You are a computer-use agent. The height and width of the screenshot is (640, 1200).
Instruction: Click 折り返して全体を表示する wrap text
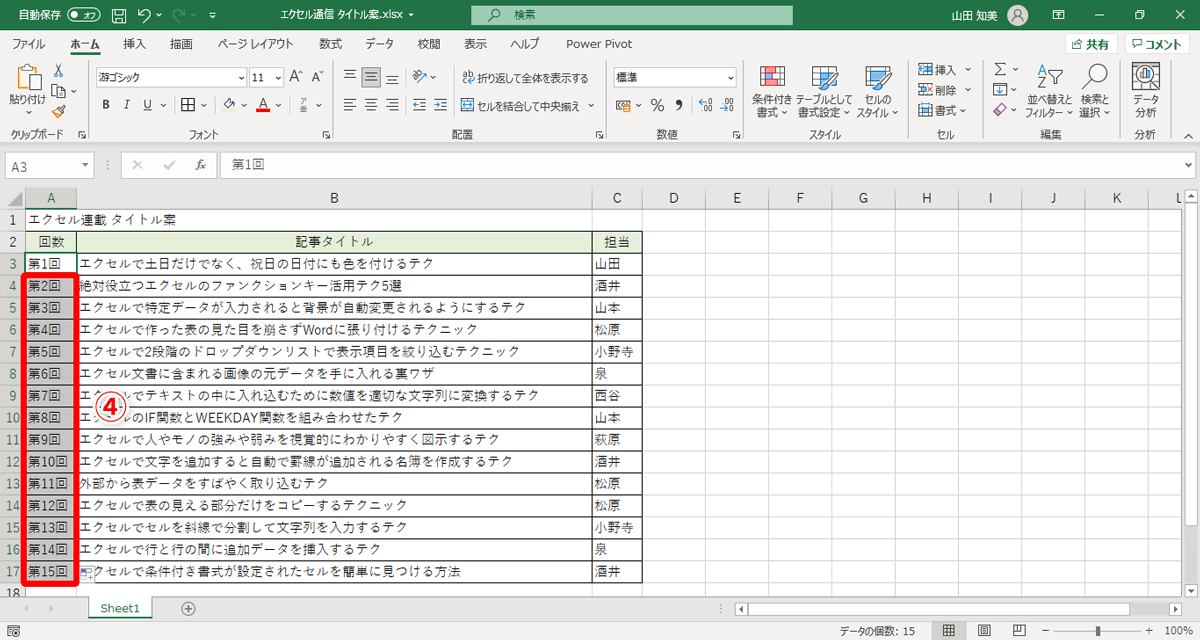[525, 78]
